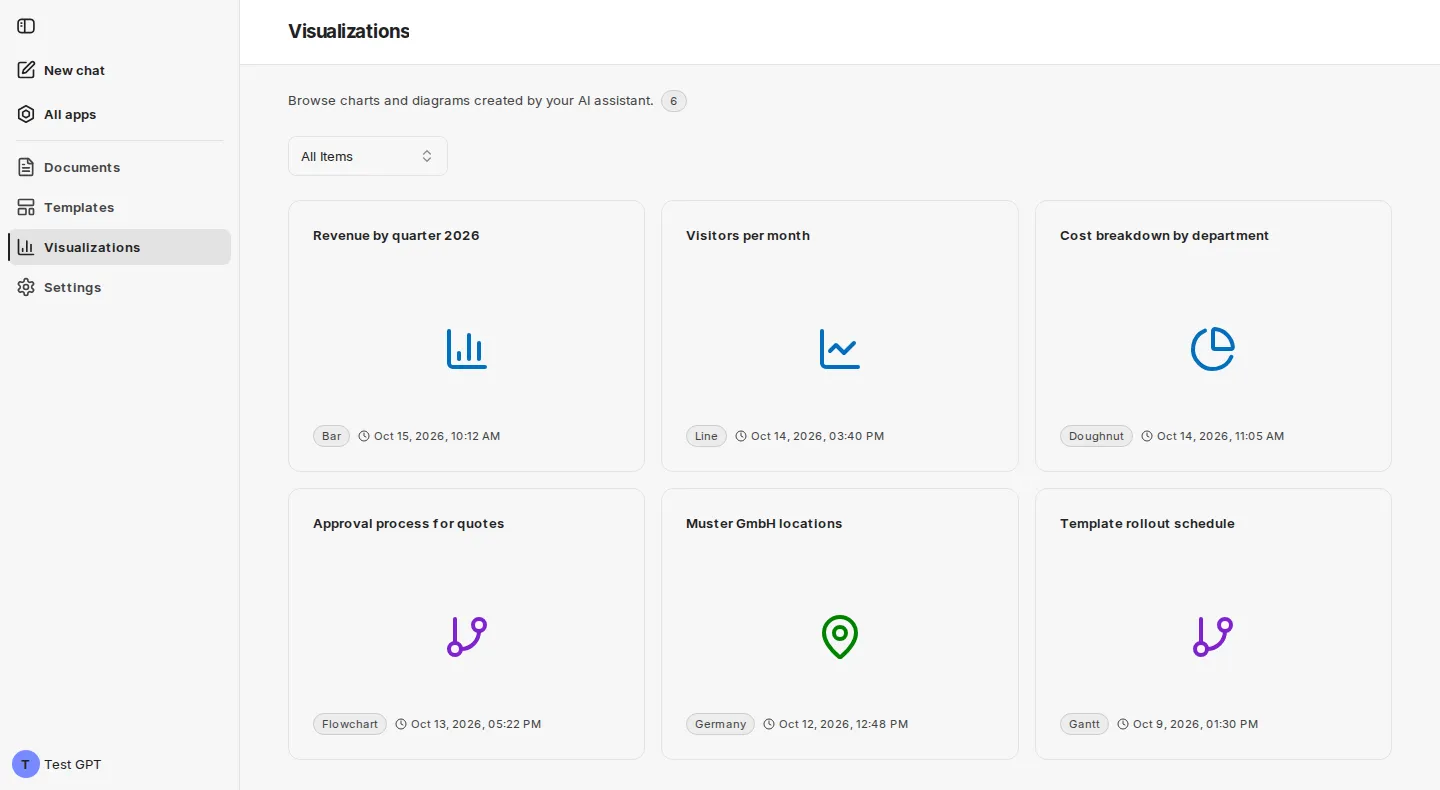The width and height of the screenshot is (1440, 790).
Task: Click the Documents file icon
Action: [26, 167]
